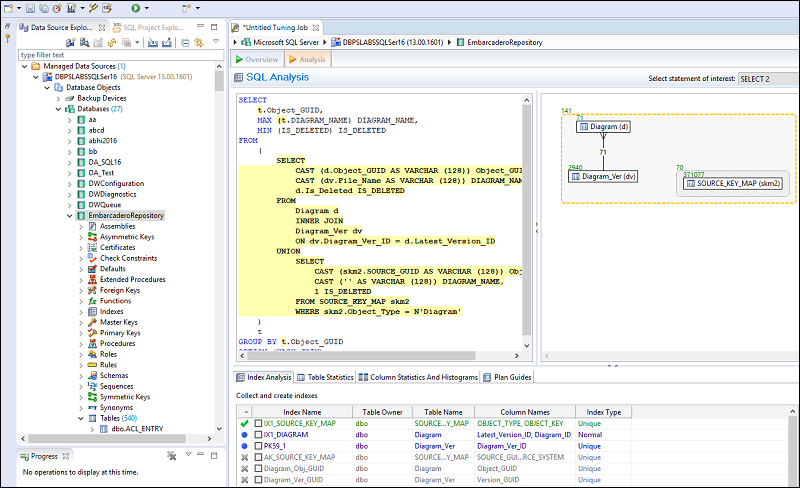
Task: Click the tuning fork toolbar icon
Action: pyautogui.click(x=93, y=8)
